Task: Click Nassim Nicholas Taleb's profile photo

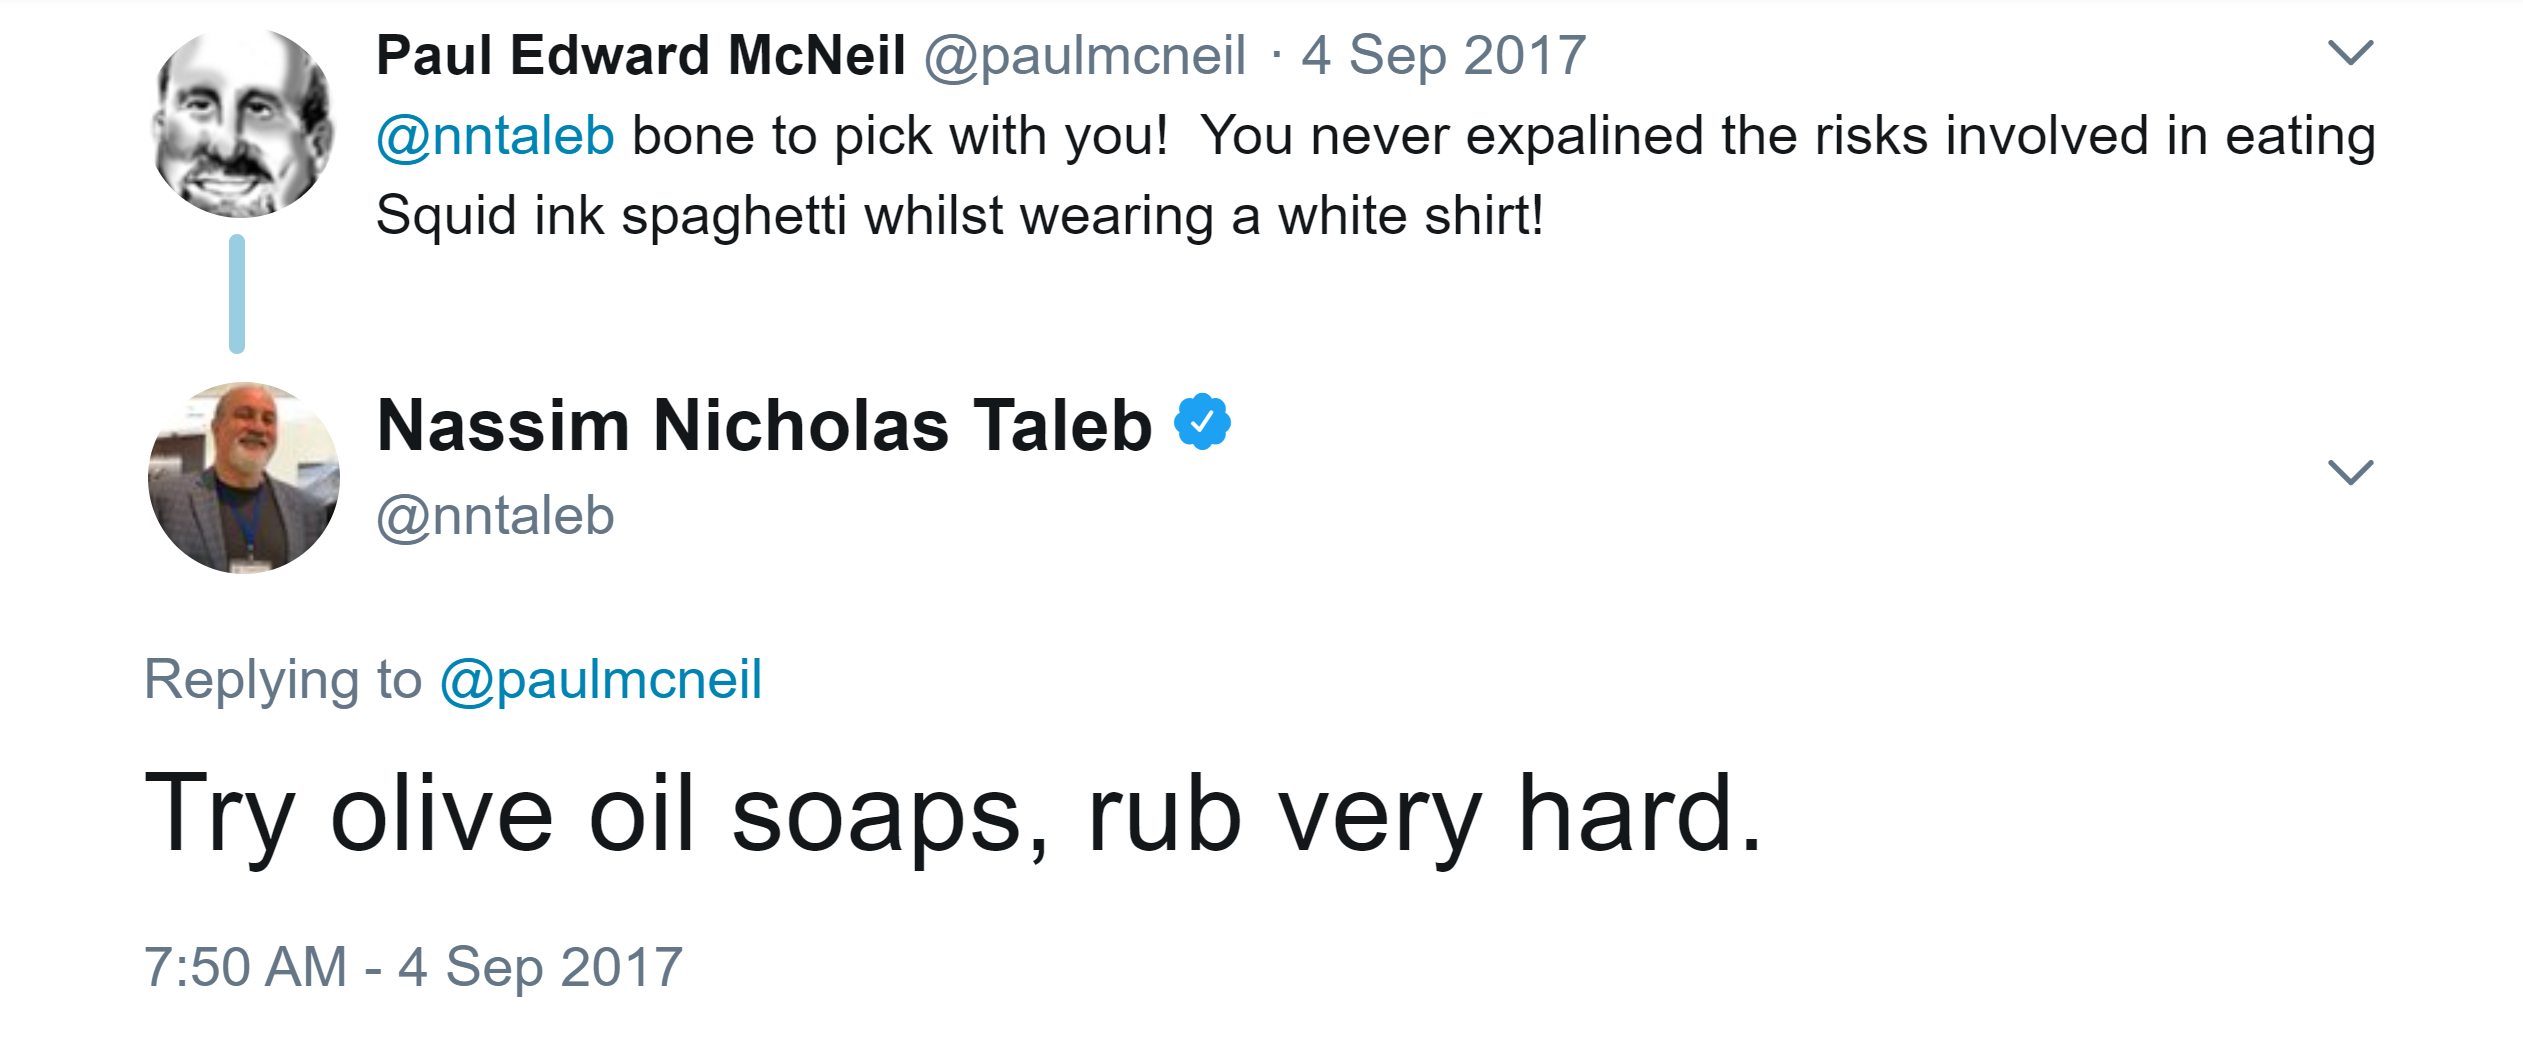Action: point(244,477)
